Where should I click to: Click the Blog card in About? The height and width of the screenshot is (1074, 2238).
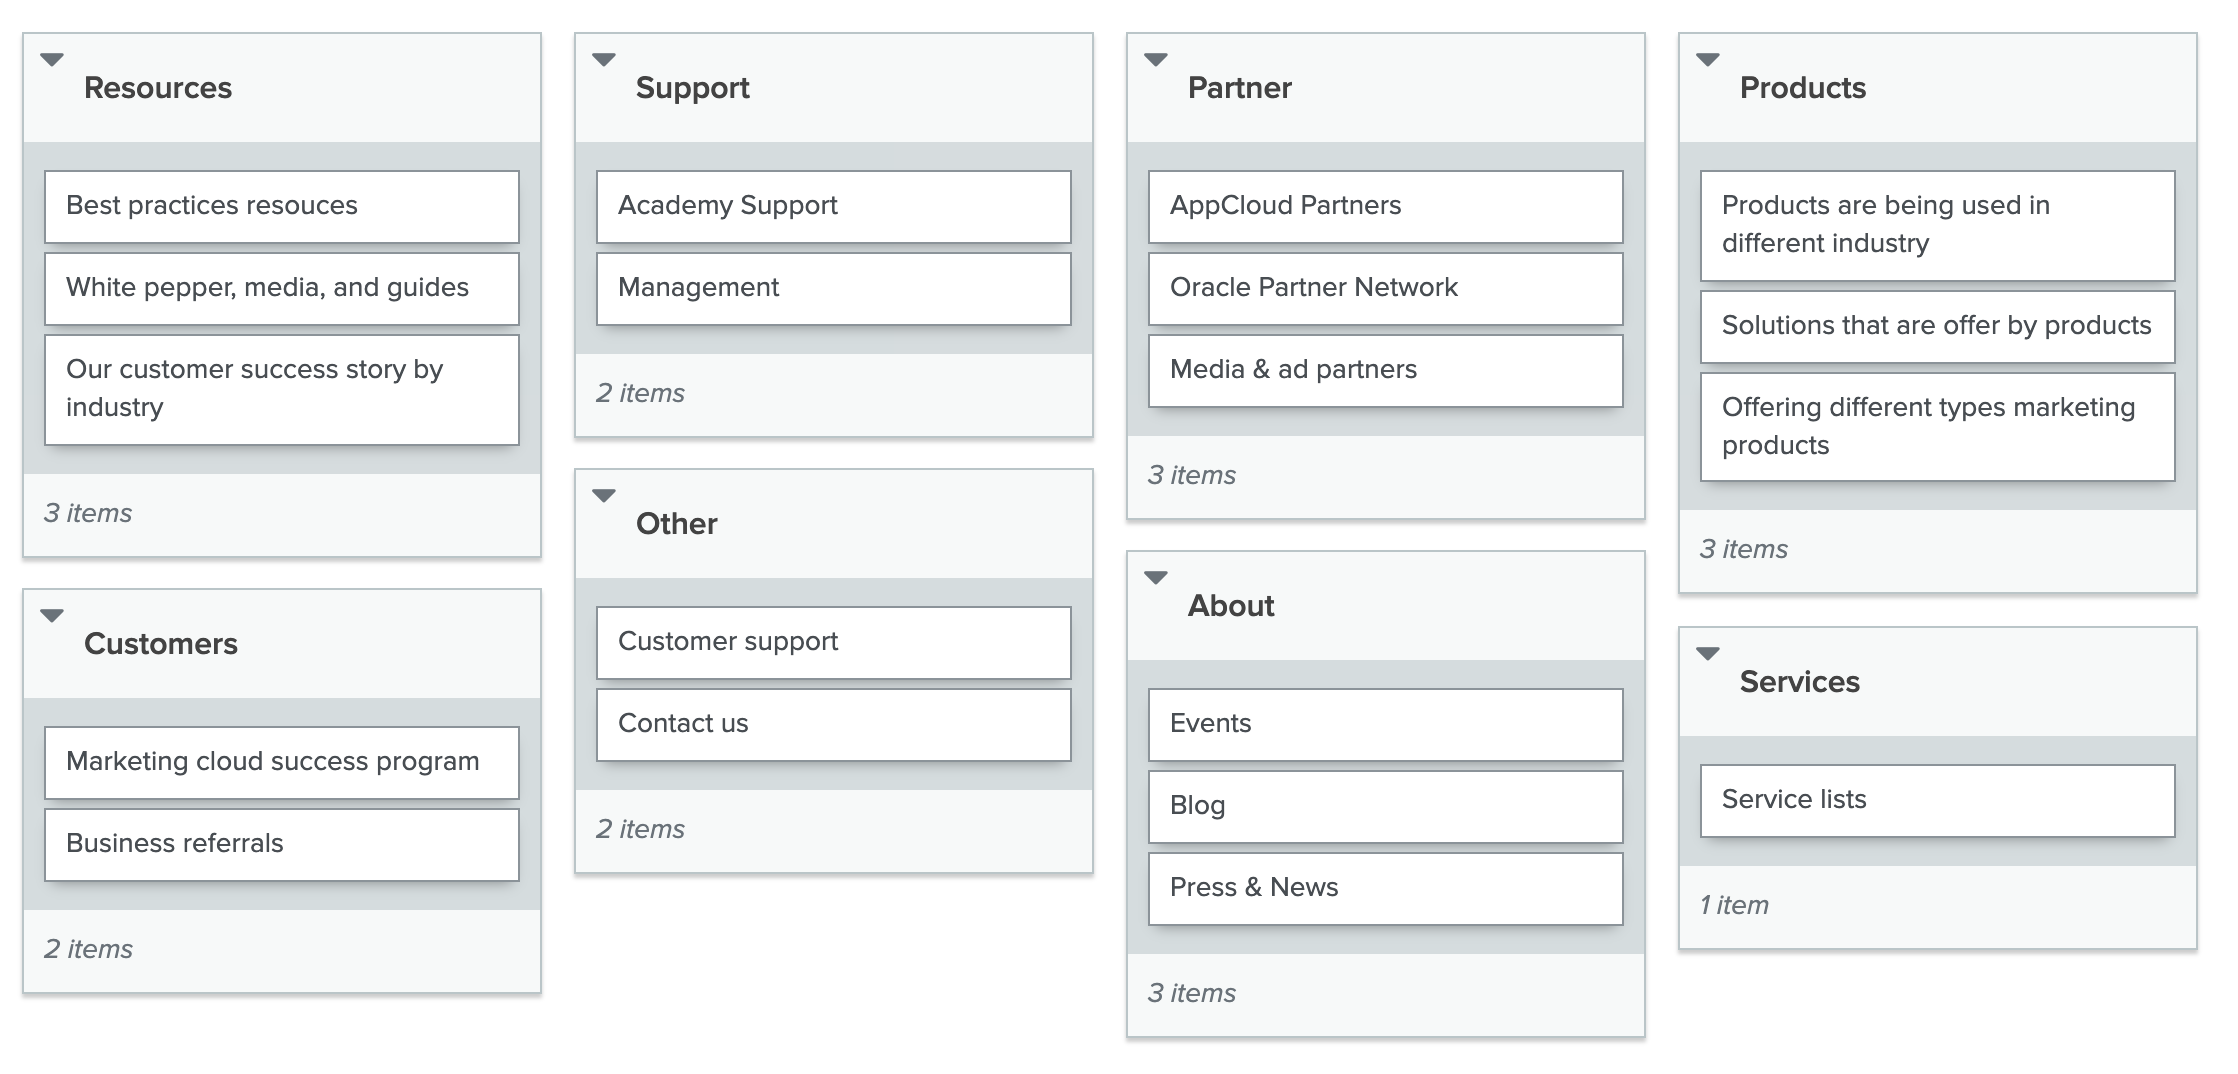[x=1385, y=806]
